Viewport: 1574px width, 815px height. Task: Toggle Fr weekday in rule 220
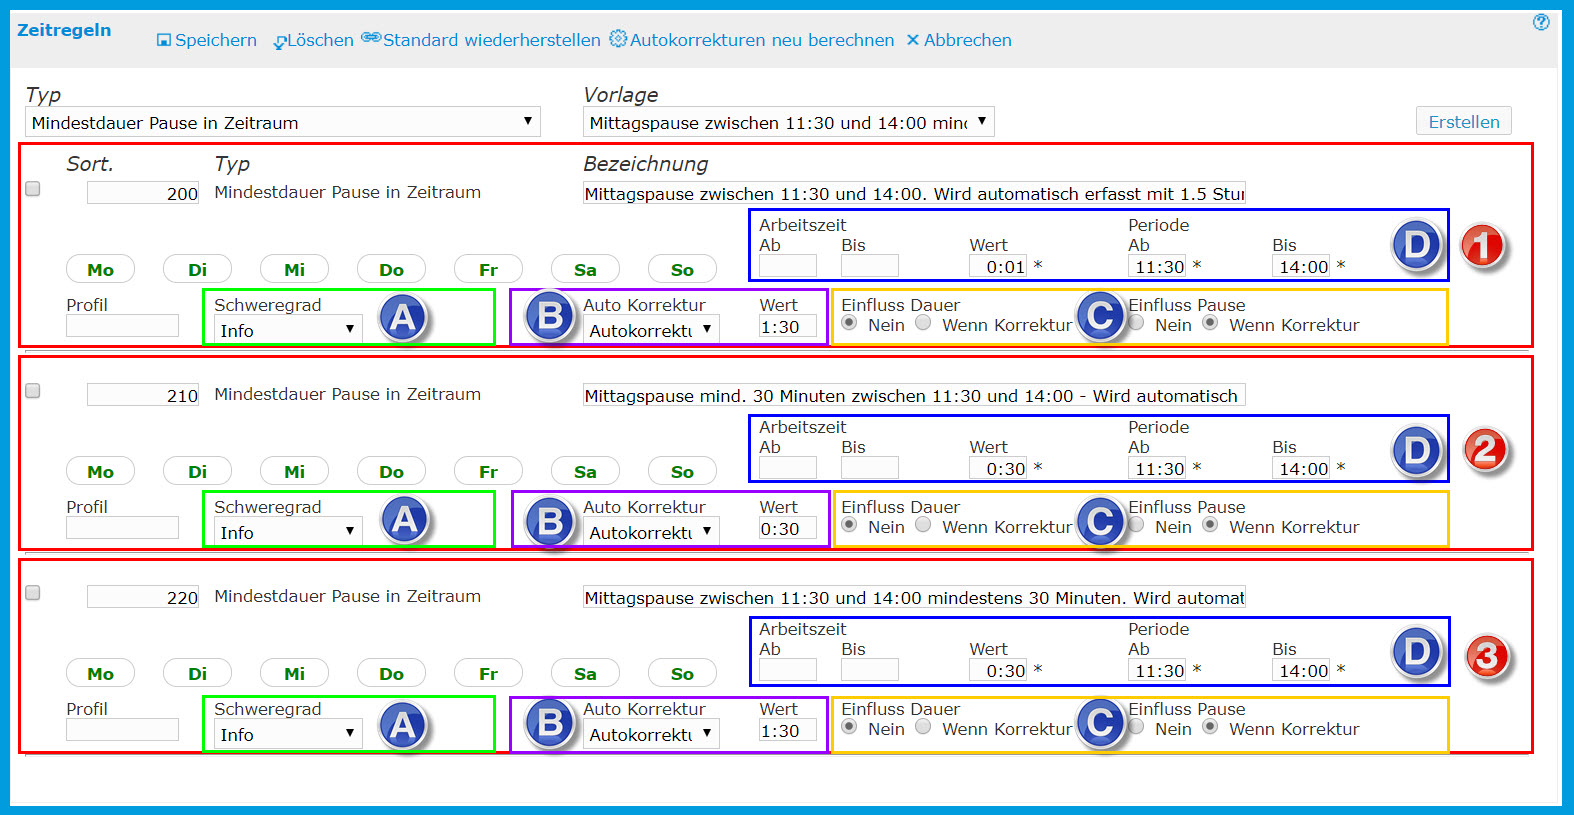coord(488,673)
